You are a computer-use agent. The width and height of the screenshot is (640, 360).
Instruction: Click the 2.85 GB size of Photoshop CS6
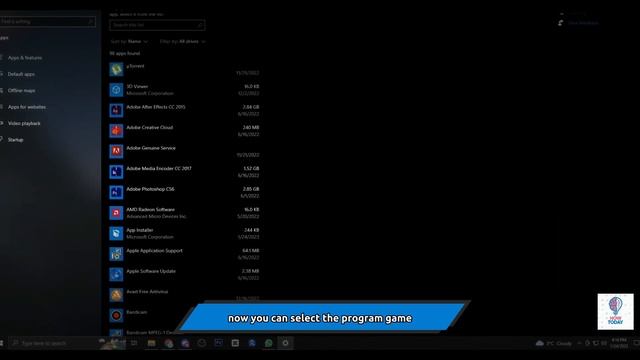251,189
